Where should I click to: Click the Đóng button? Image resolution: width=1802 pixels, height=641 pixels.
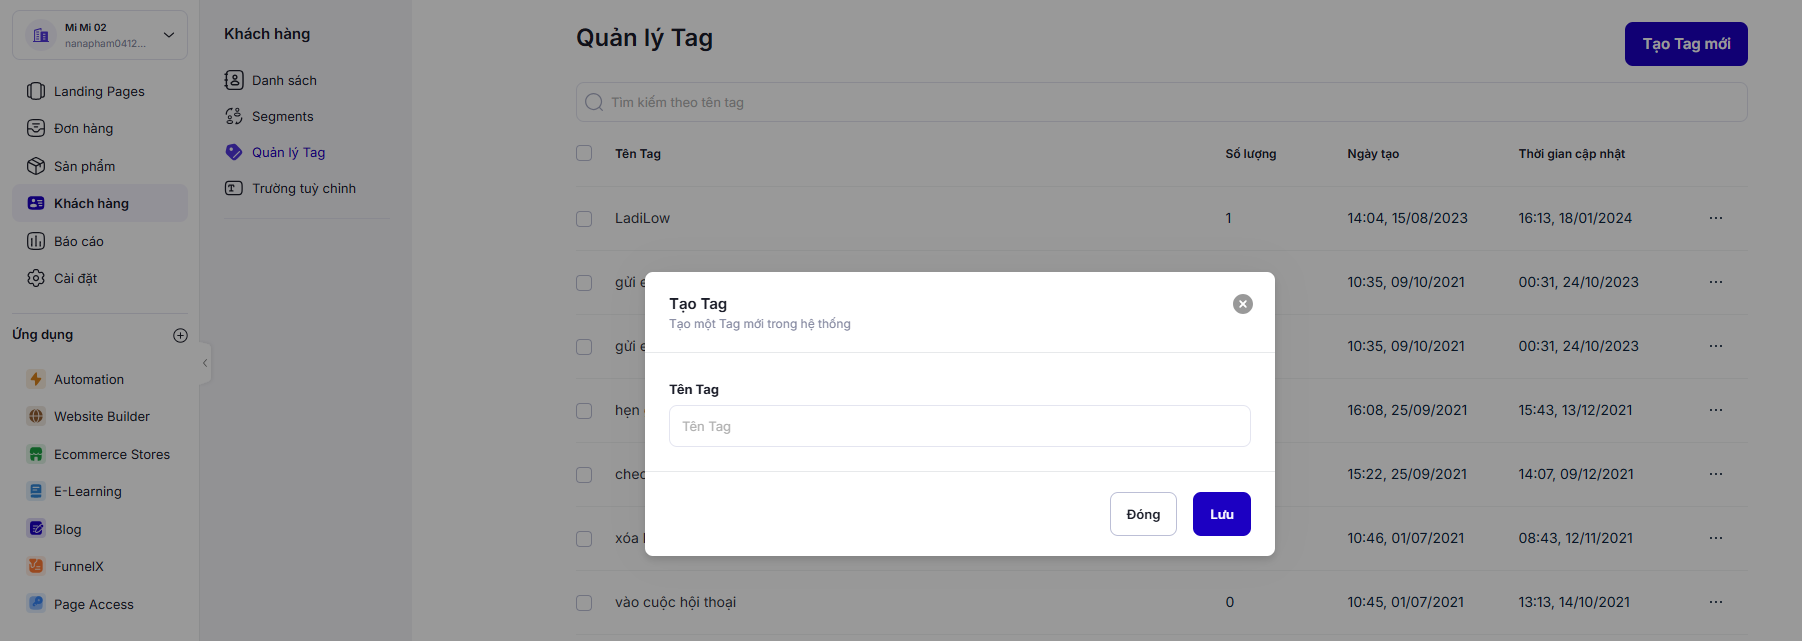tap(1142, 514)
